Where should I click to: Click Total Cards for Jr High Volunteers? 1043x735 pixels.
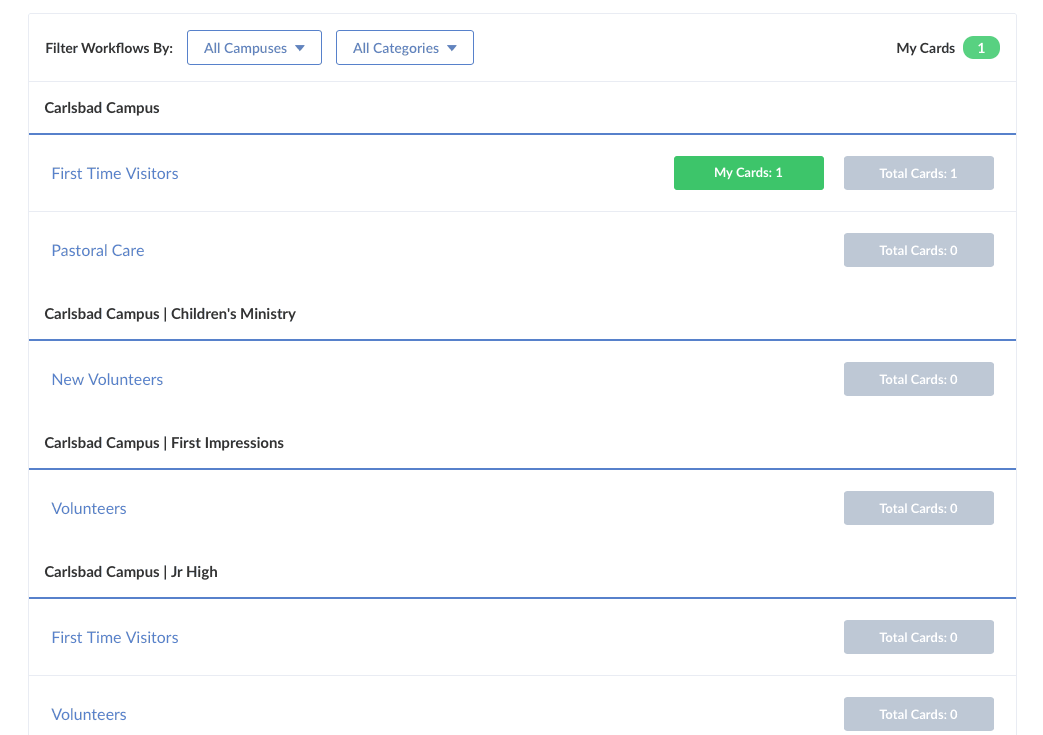tap(918, 714)
